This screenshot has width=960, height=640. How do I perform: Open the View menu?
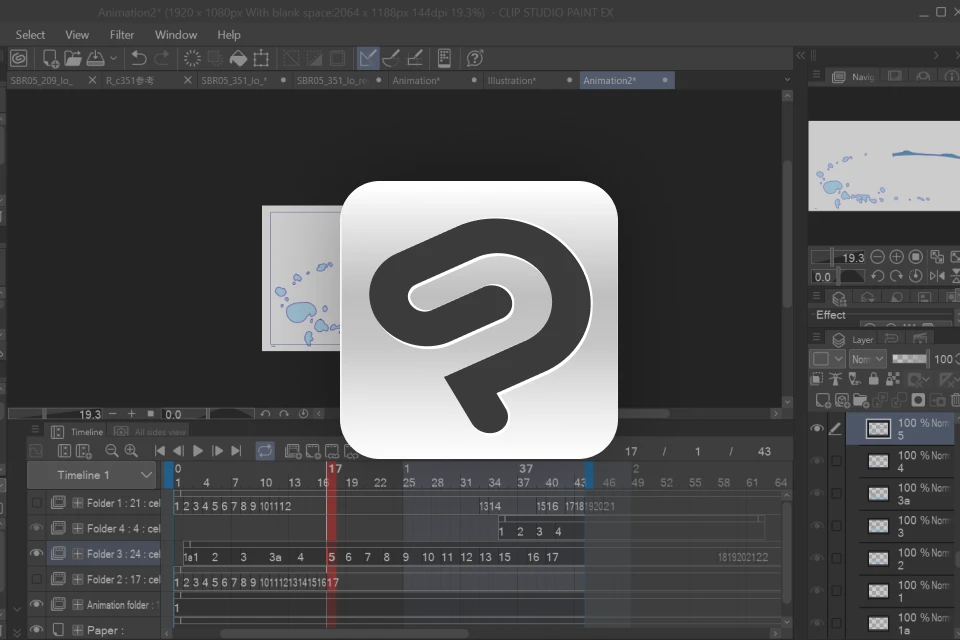point(77,35)
